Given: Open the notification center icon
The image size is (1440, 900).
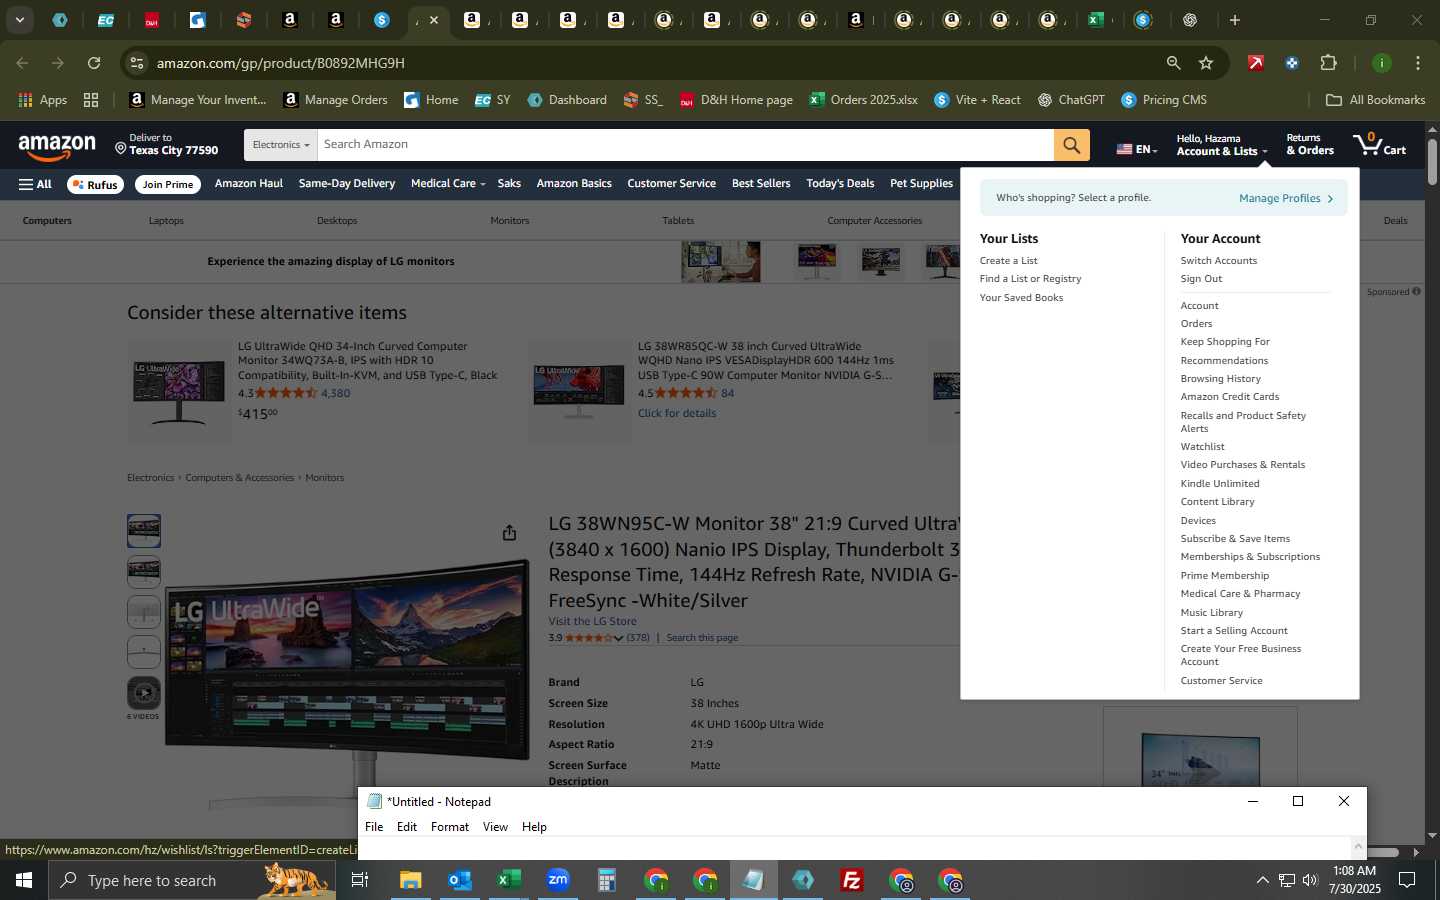Looking at the screenshot, I should 1407,880.
